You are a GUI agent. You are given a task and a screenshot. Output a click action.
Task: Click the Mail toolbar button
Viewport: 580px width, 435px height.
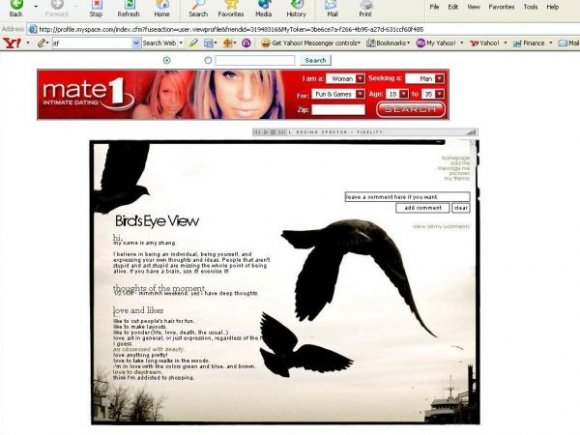coord(332,8)
